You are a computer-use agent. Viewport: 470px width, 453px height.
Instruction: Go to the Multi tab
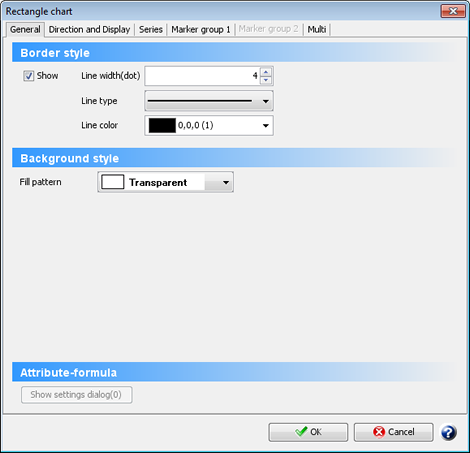click(317, 29)
